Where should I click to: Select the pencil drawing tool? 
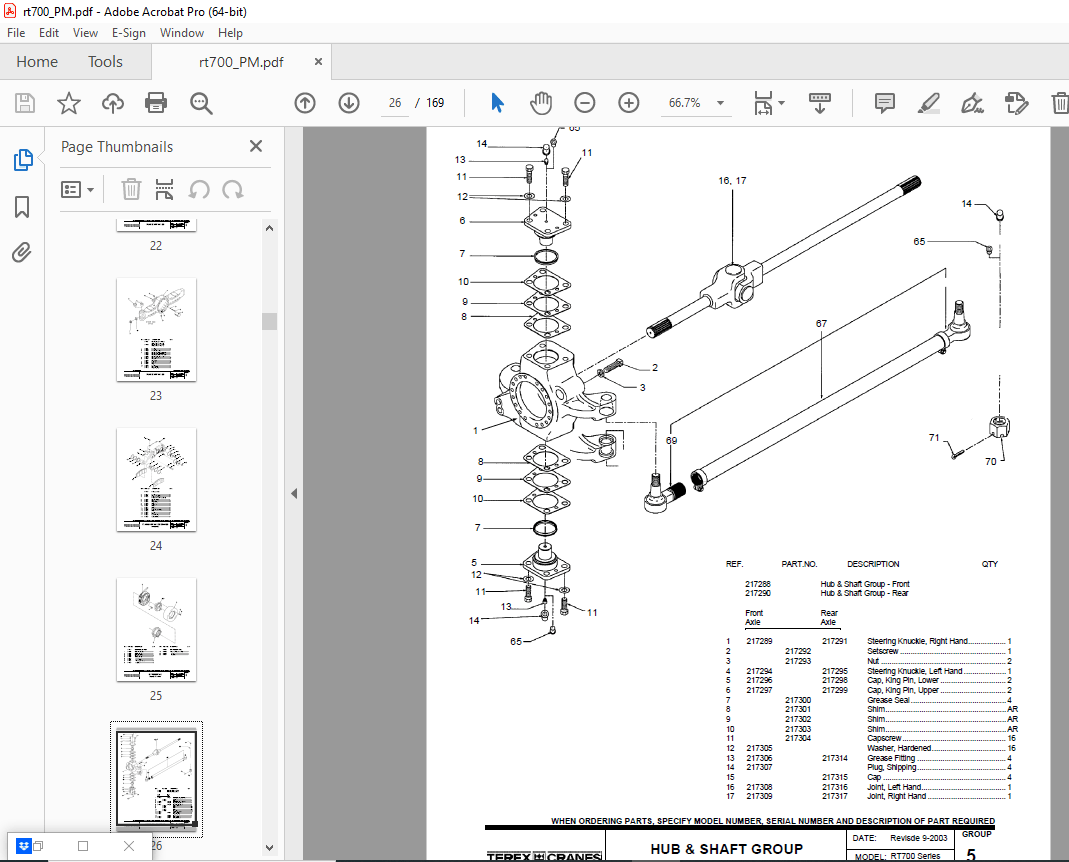[x=928, y=102]
